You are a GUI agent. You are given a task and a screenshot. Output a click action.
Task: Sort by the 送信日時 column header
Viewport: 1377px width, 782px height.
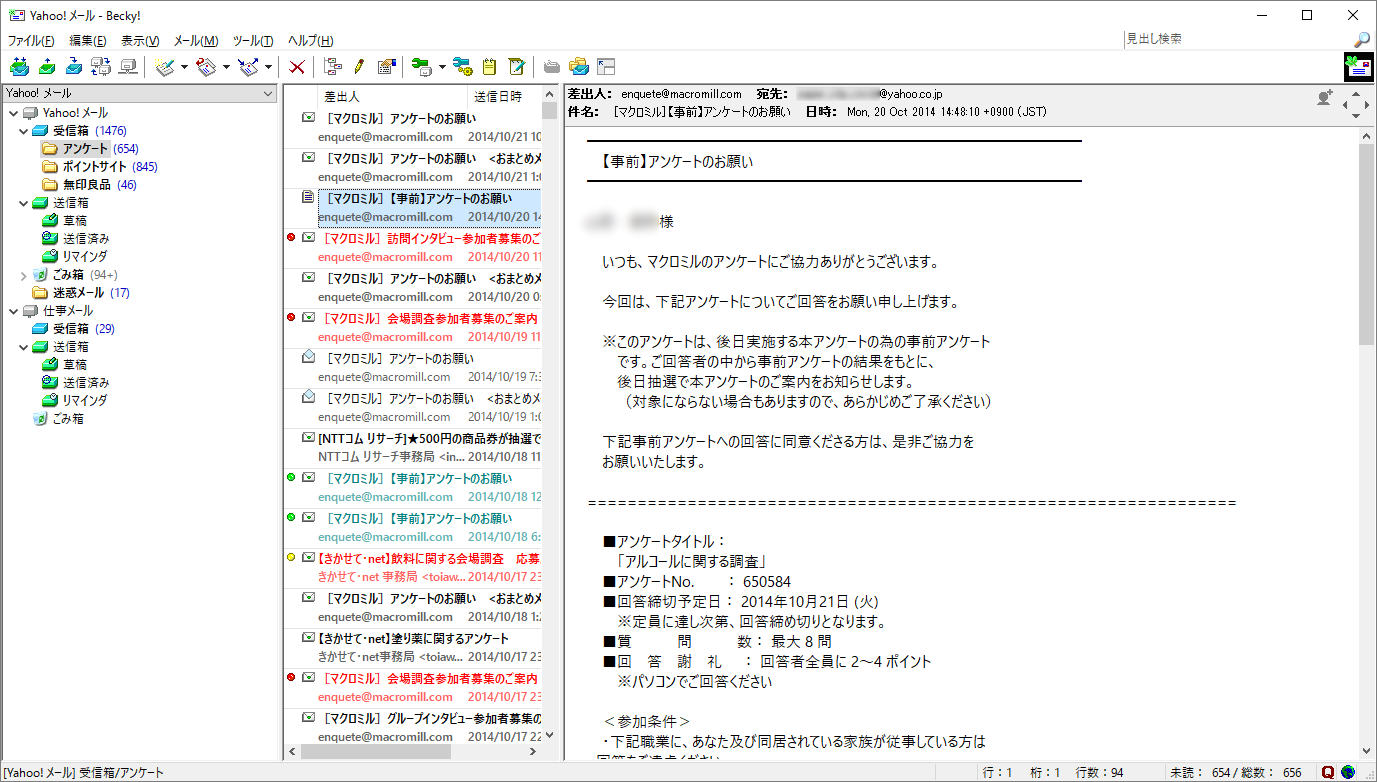pyautogui.click(x=504, y=97)
